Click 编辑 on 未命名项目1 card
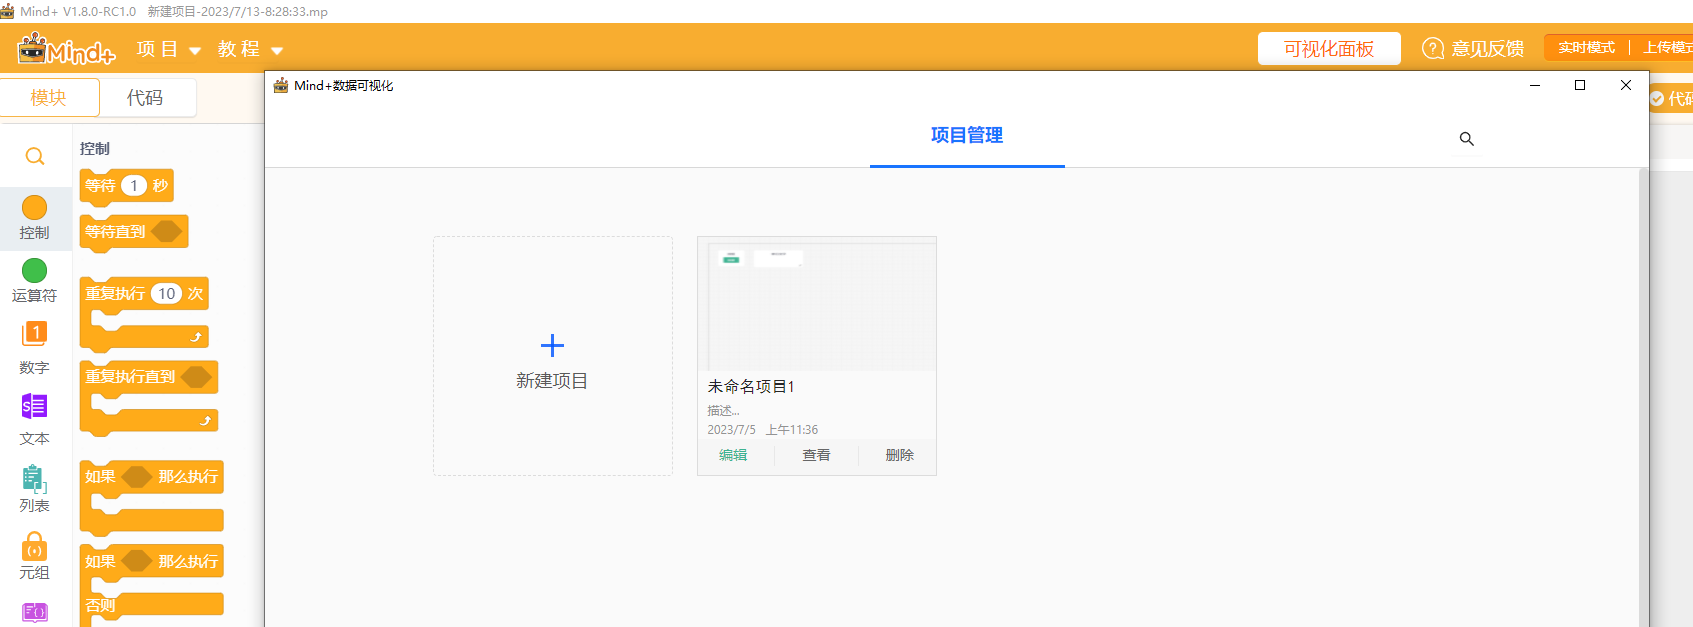Viewport: 1693px width, 627px height. tap(733, 455)
